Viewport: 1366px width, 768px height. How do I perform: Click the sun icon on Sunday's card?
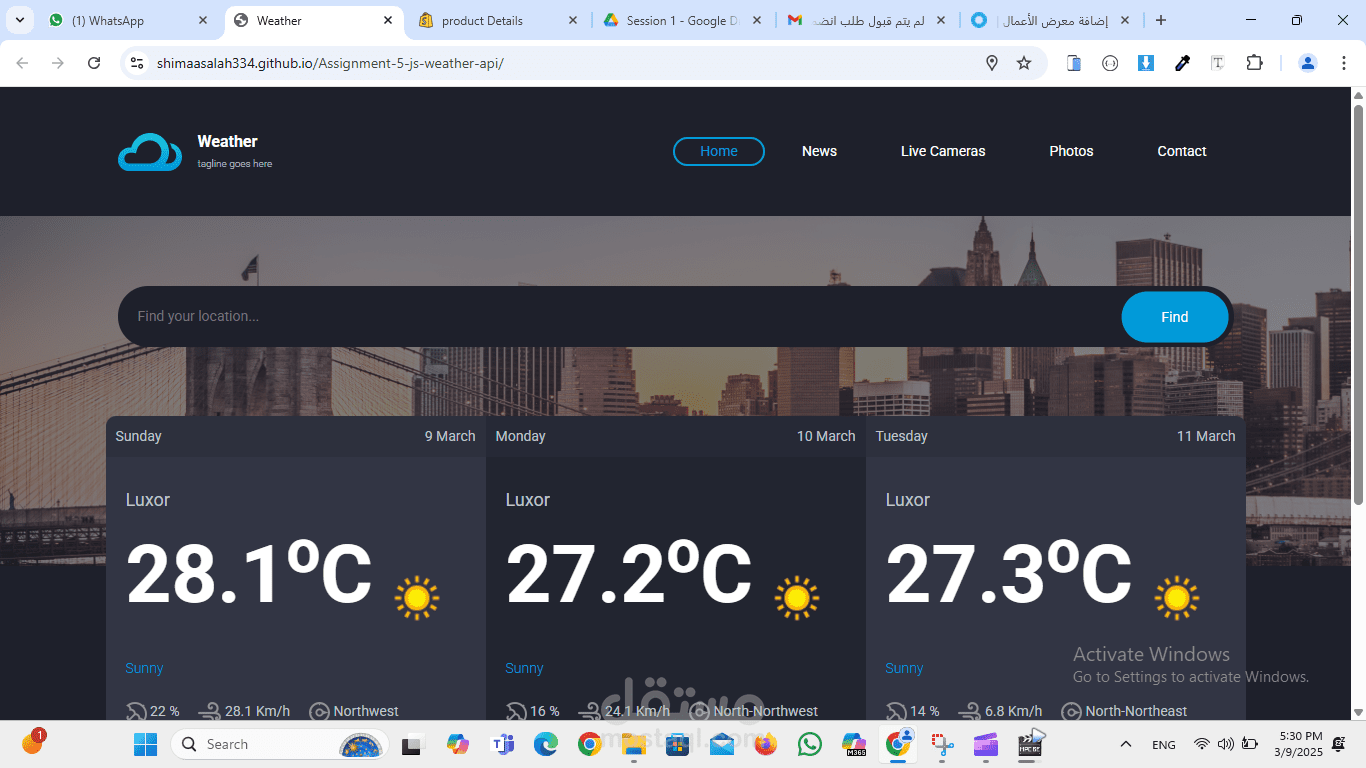click(417, 598)
